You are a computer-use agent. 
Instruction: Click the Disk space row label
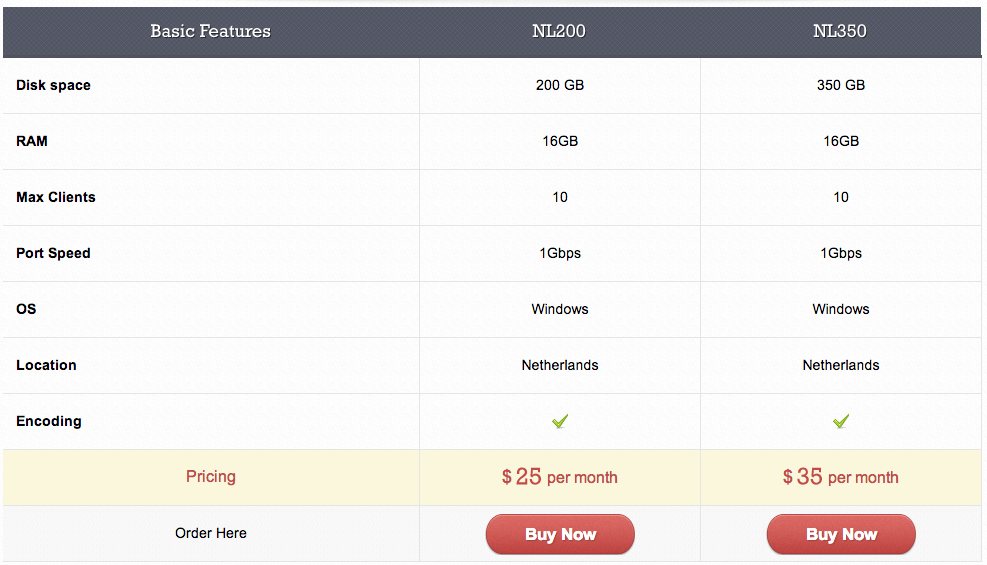click(53, 85)
